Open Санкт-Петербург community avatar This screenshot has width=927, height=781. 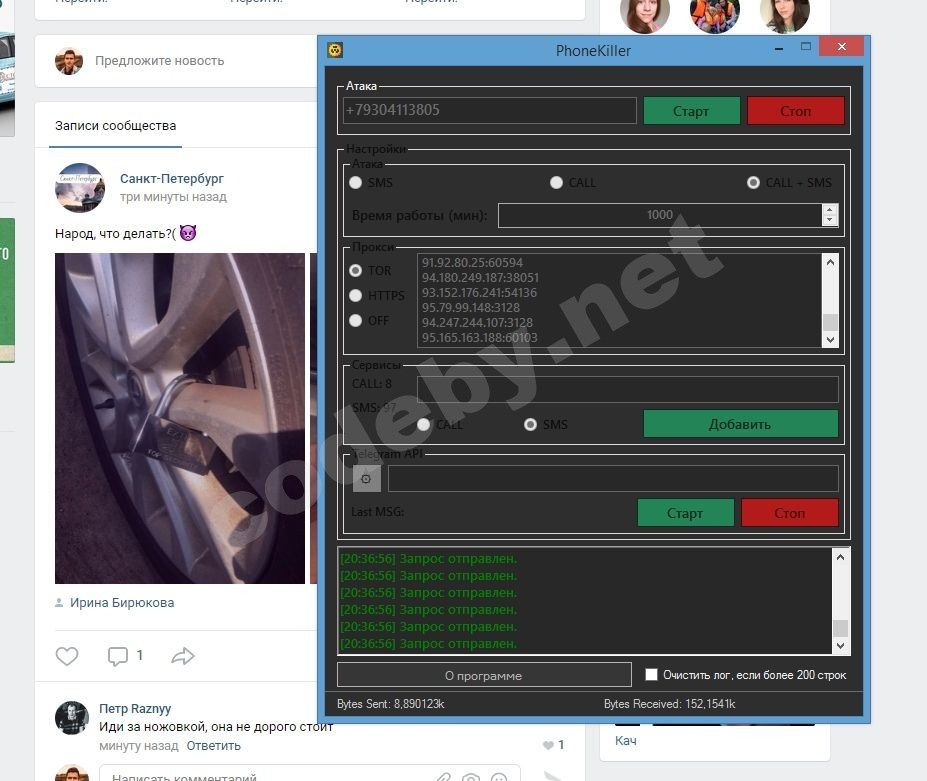point(80,188)
